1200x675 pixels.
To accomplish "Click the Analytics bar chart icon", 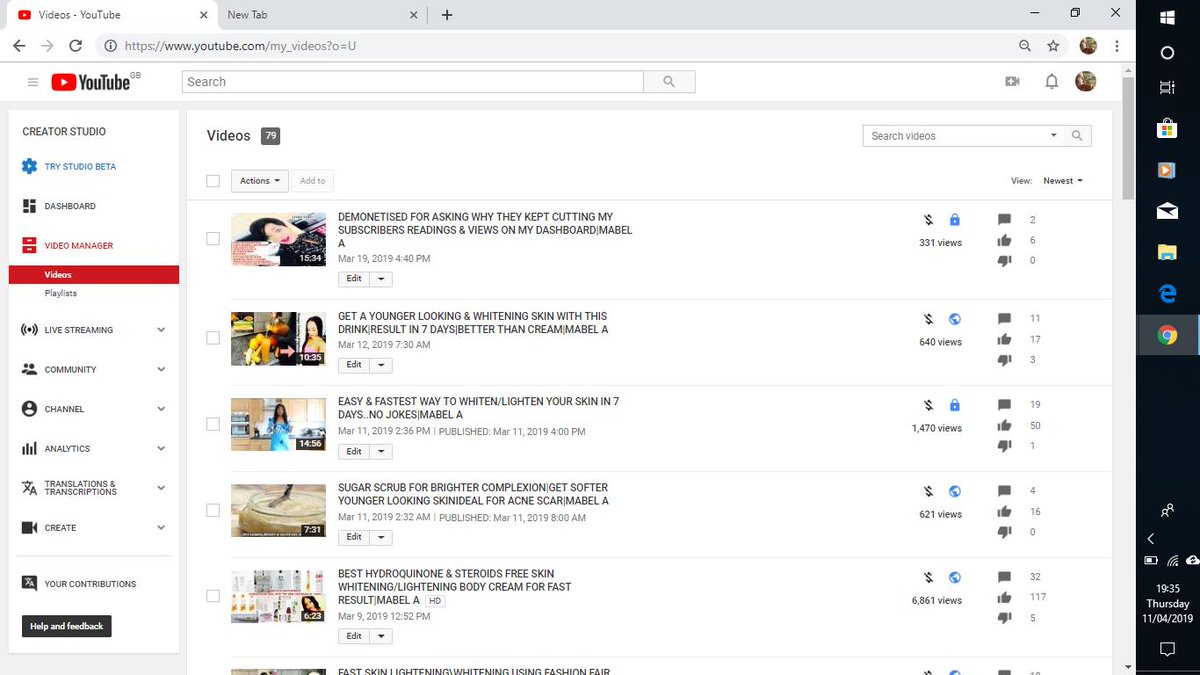I will [29, 449].
